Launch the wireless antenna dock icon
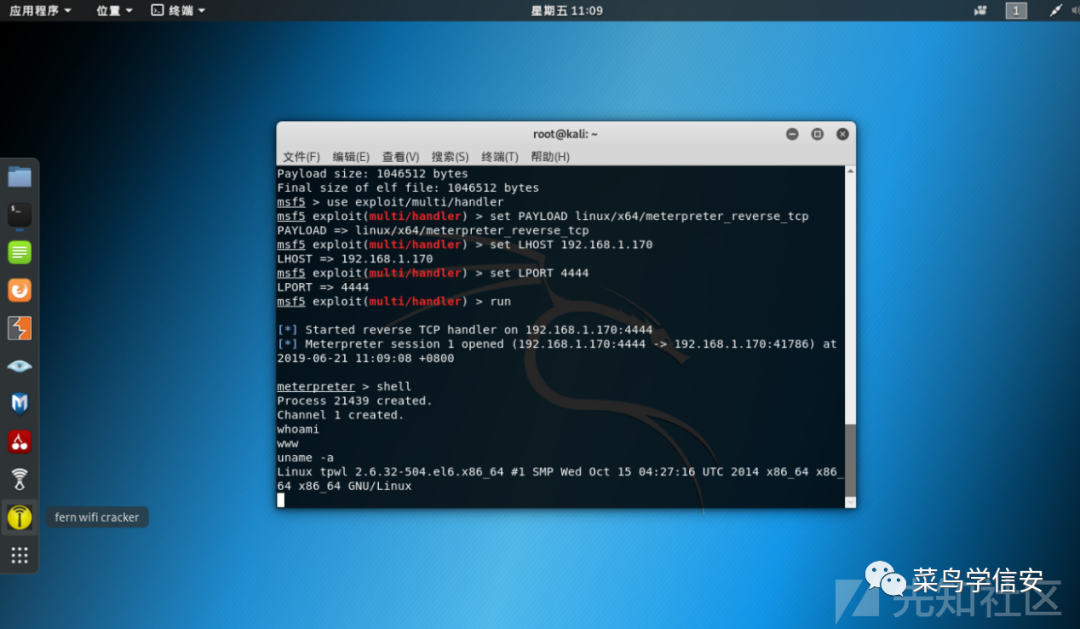Screen dimensions: 1080x629 [19, 479]
